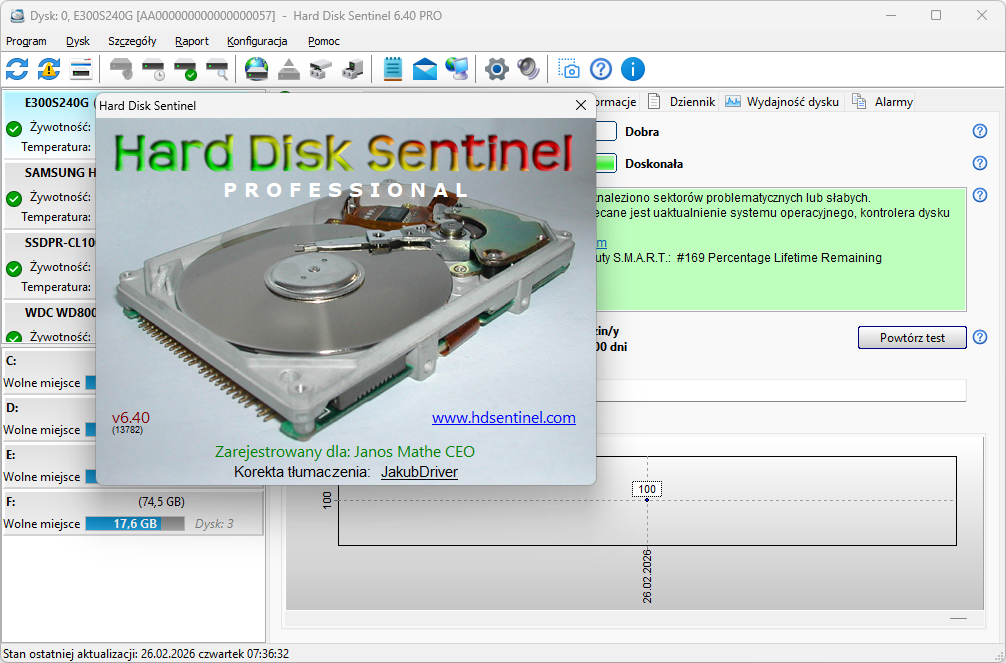The width and height of the screenshot is (1006, 663).
Task: Select the SSDPR-CL100 disk entry
Action: [x=49, y=265]
